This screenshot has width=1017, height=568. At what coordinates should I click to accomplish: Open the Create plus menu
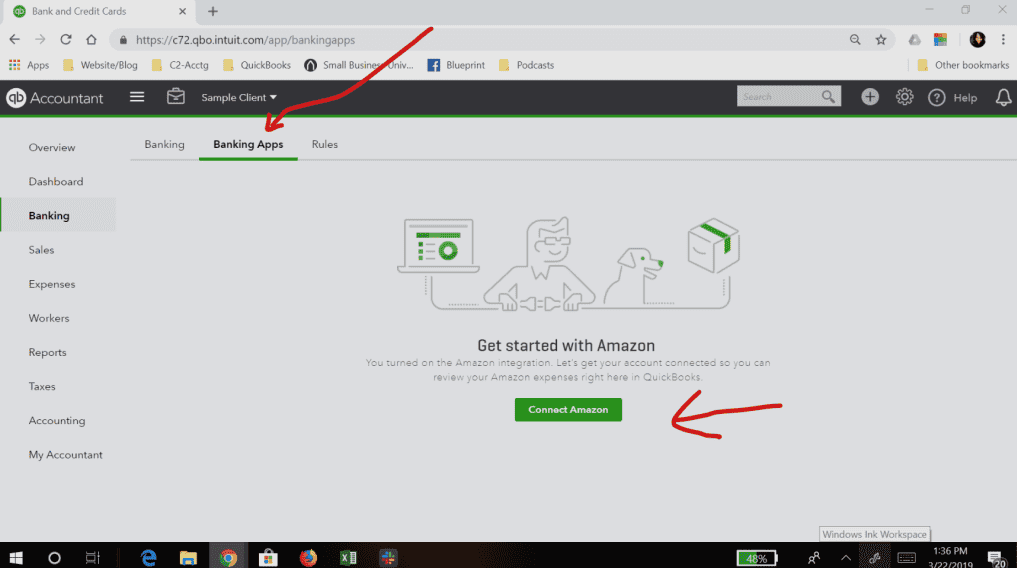point(870,97)
